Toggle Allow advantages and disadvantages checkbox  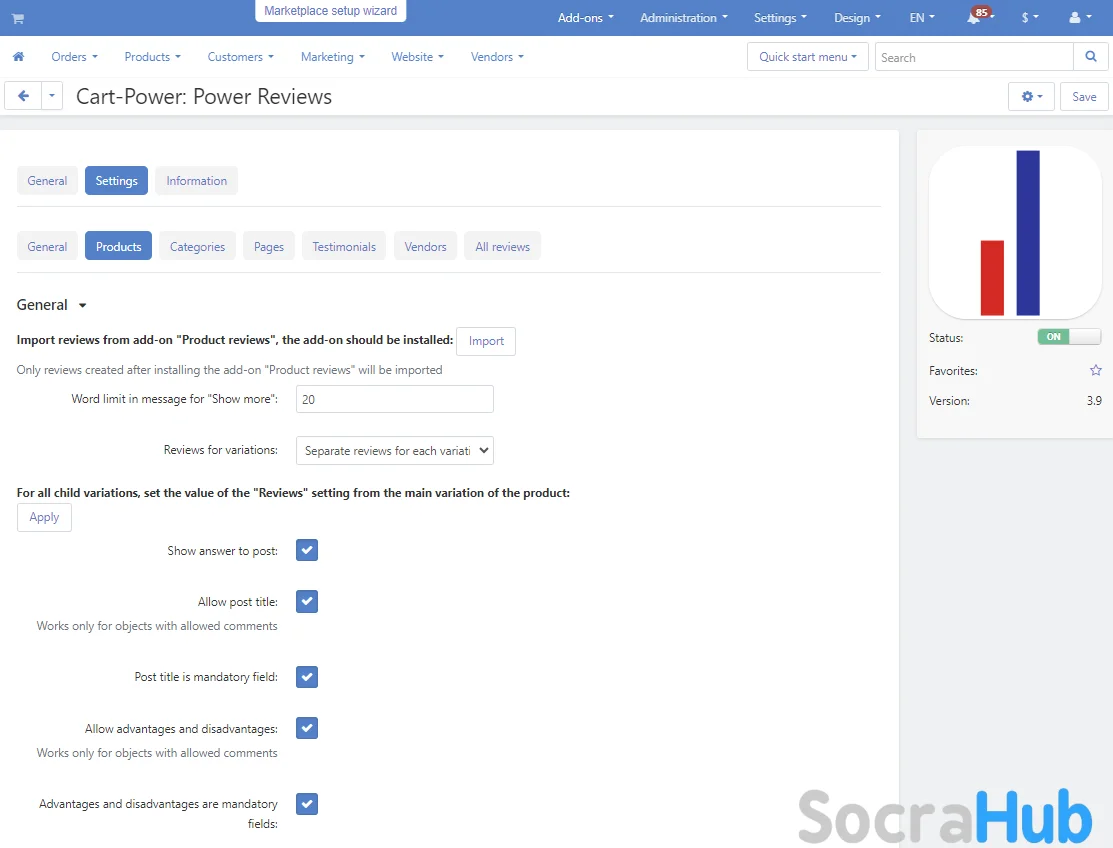tap(307, 728)
